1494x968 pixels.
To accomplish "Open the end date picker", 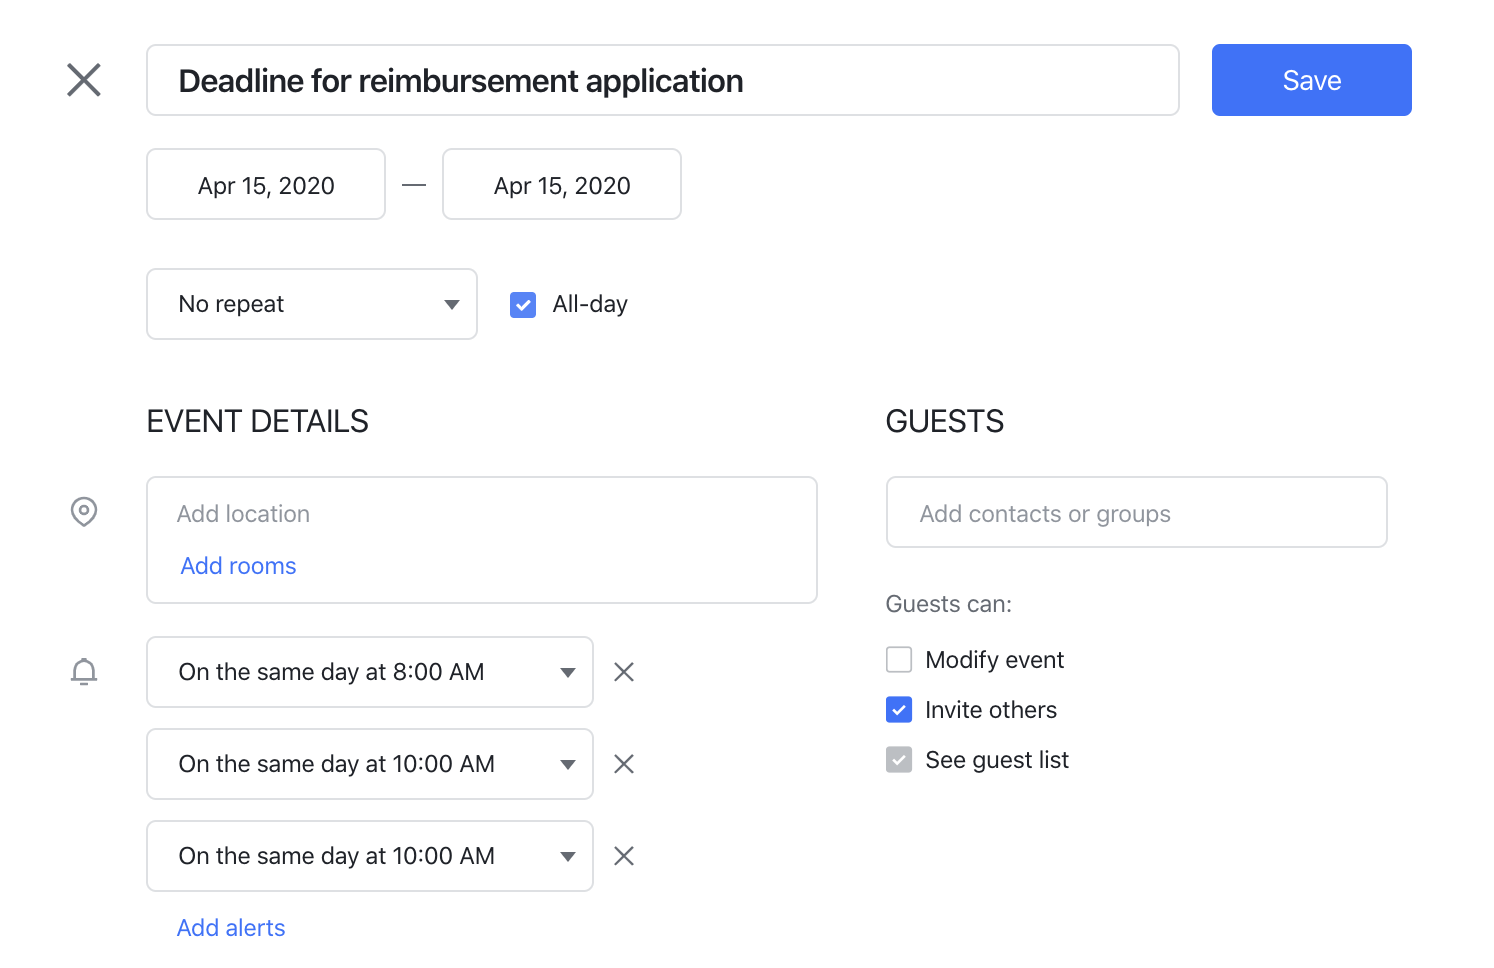I will (562, 184).
